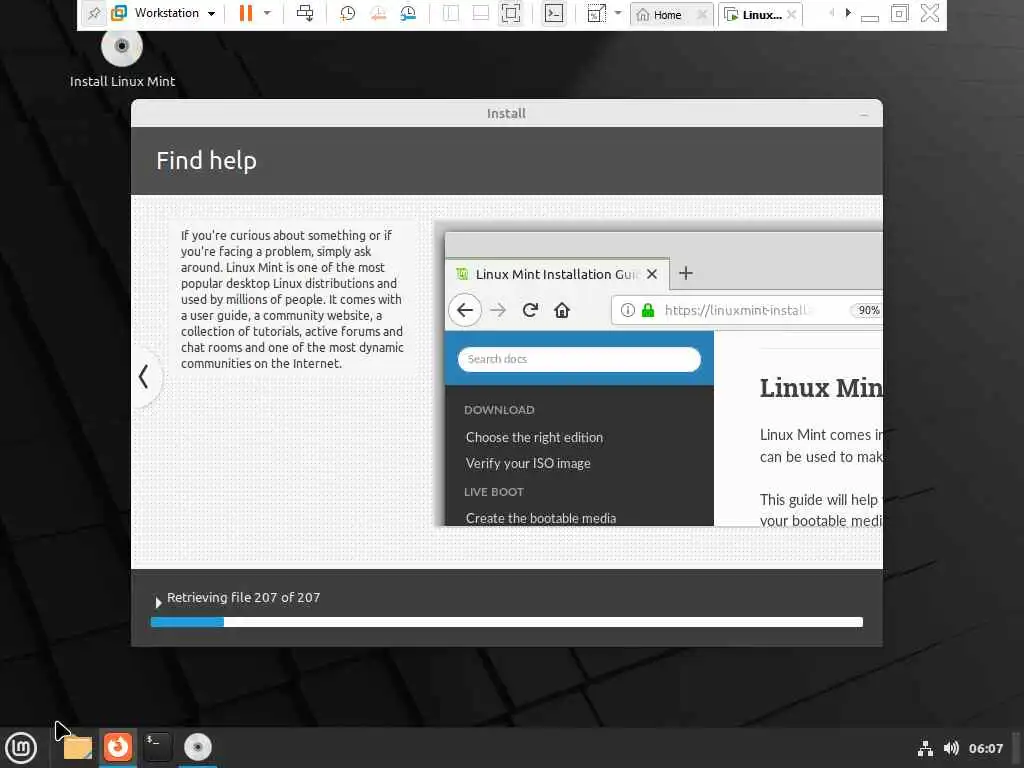This screenshot has height=768, width=1024.
Task: Take a snapshot of the VM
Action: coord(347,13)
